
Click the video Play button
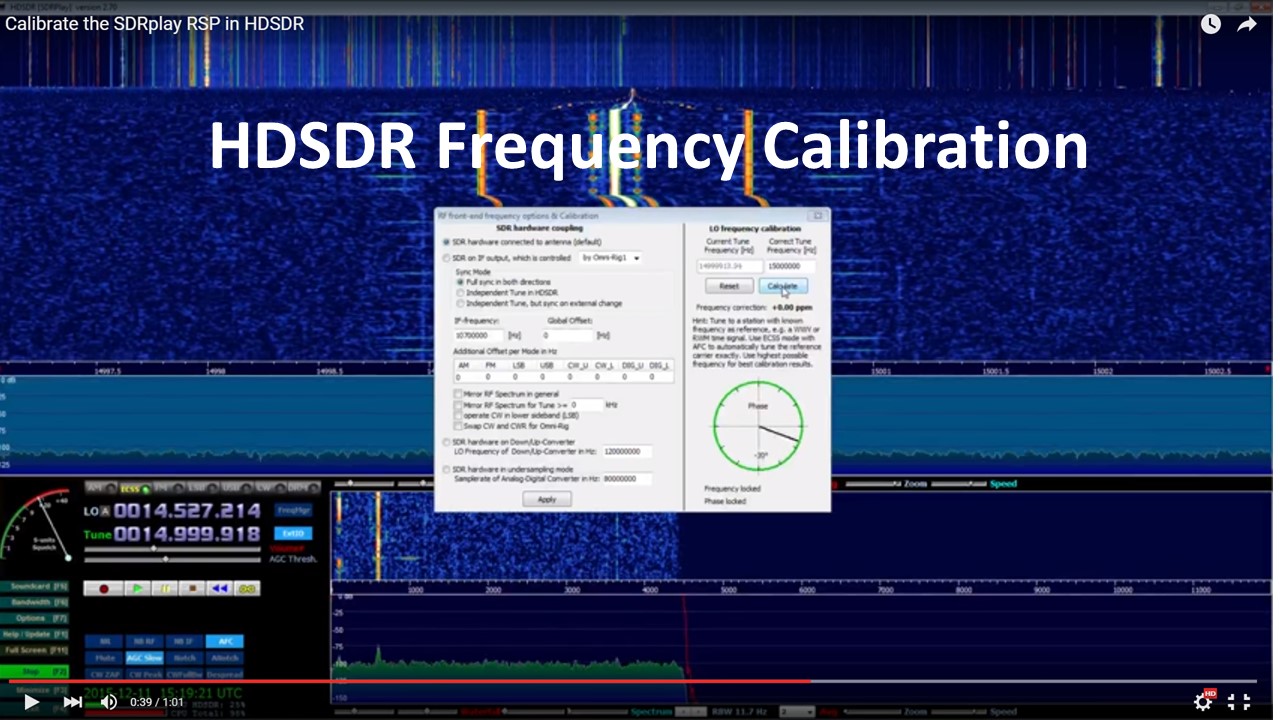point(31,702)
